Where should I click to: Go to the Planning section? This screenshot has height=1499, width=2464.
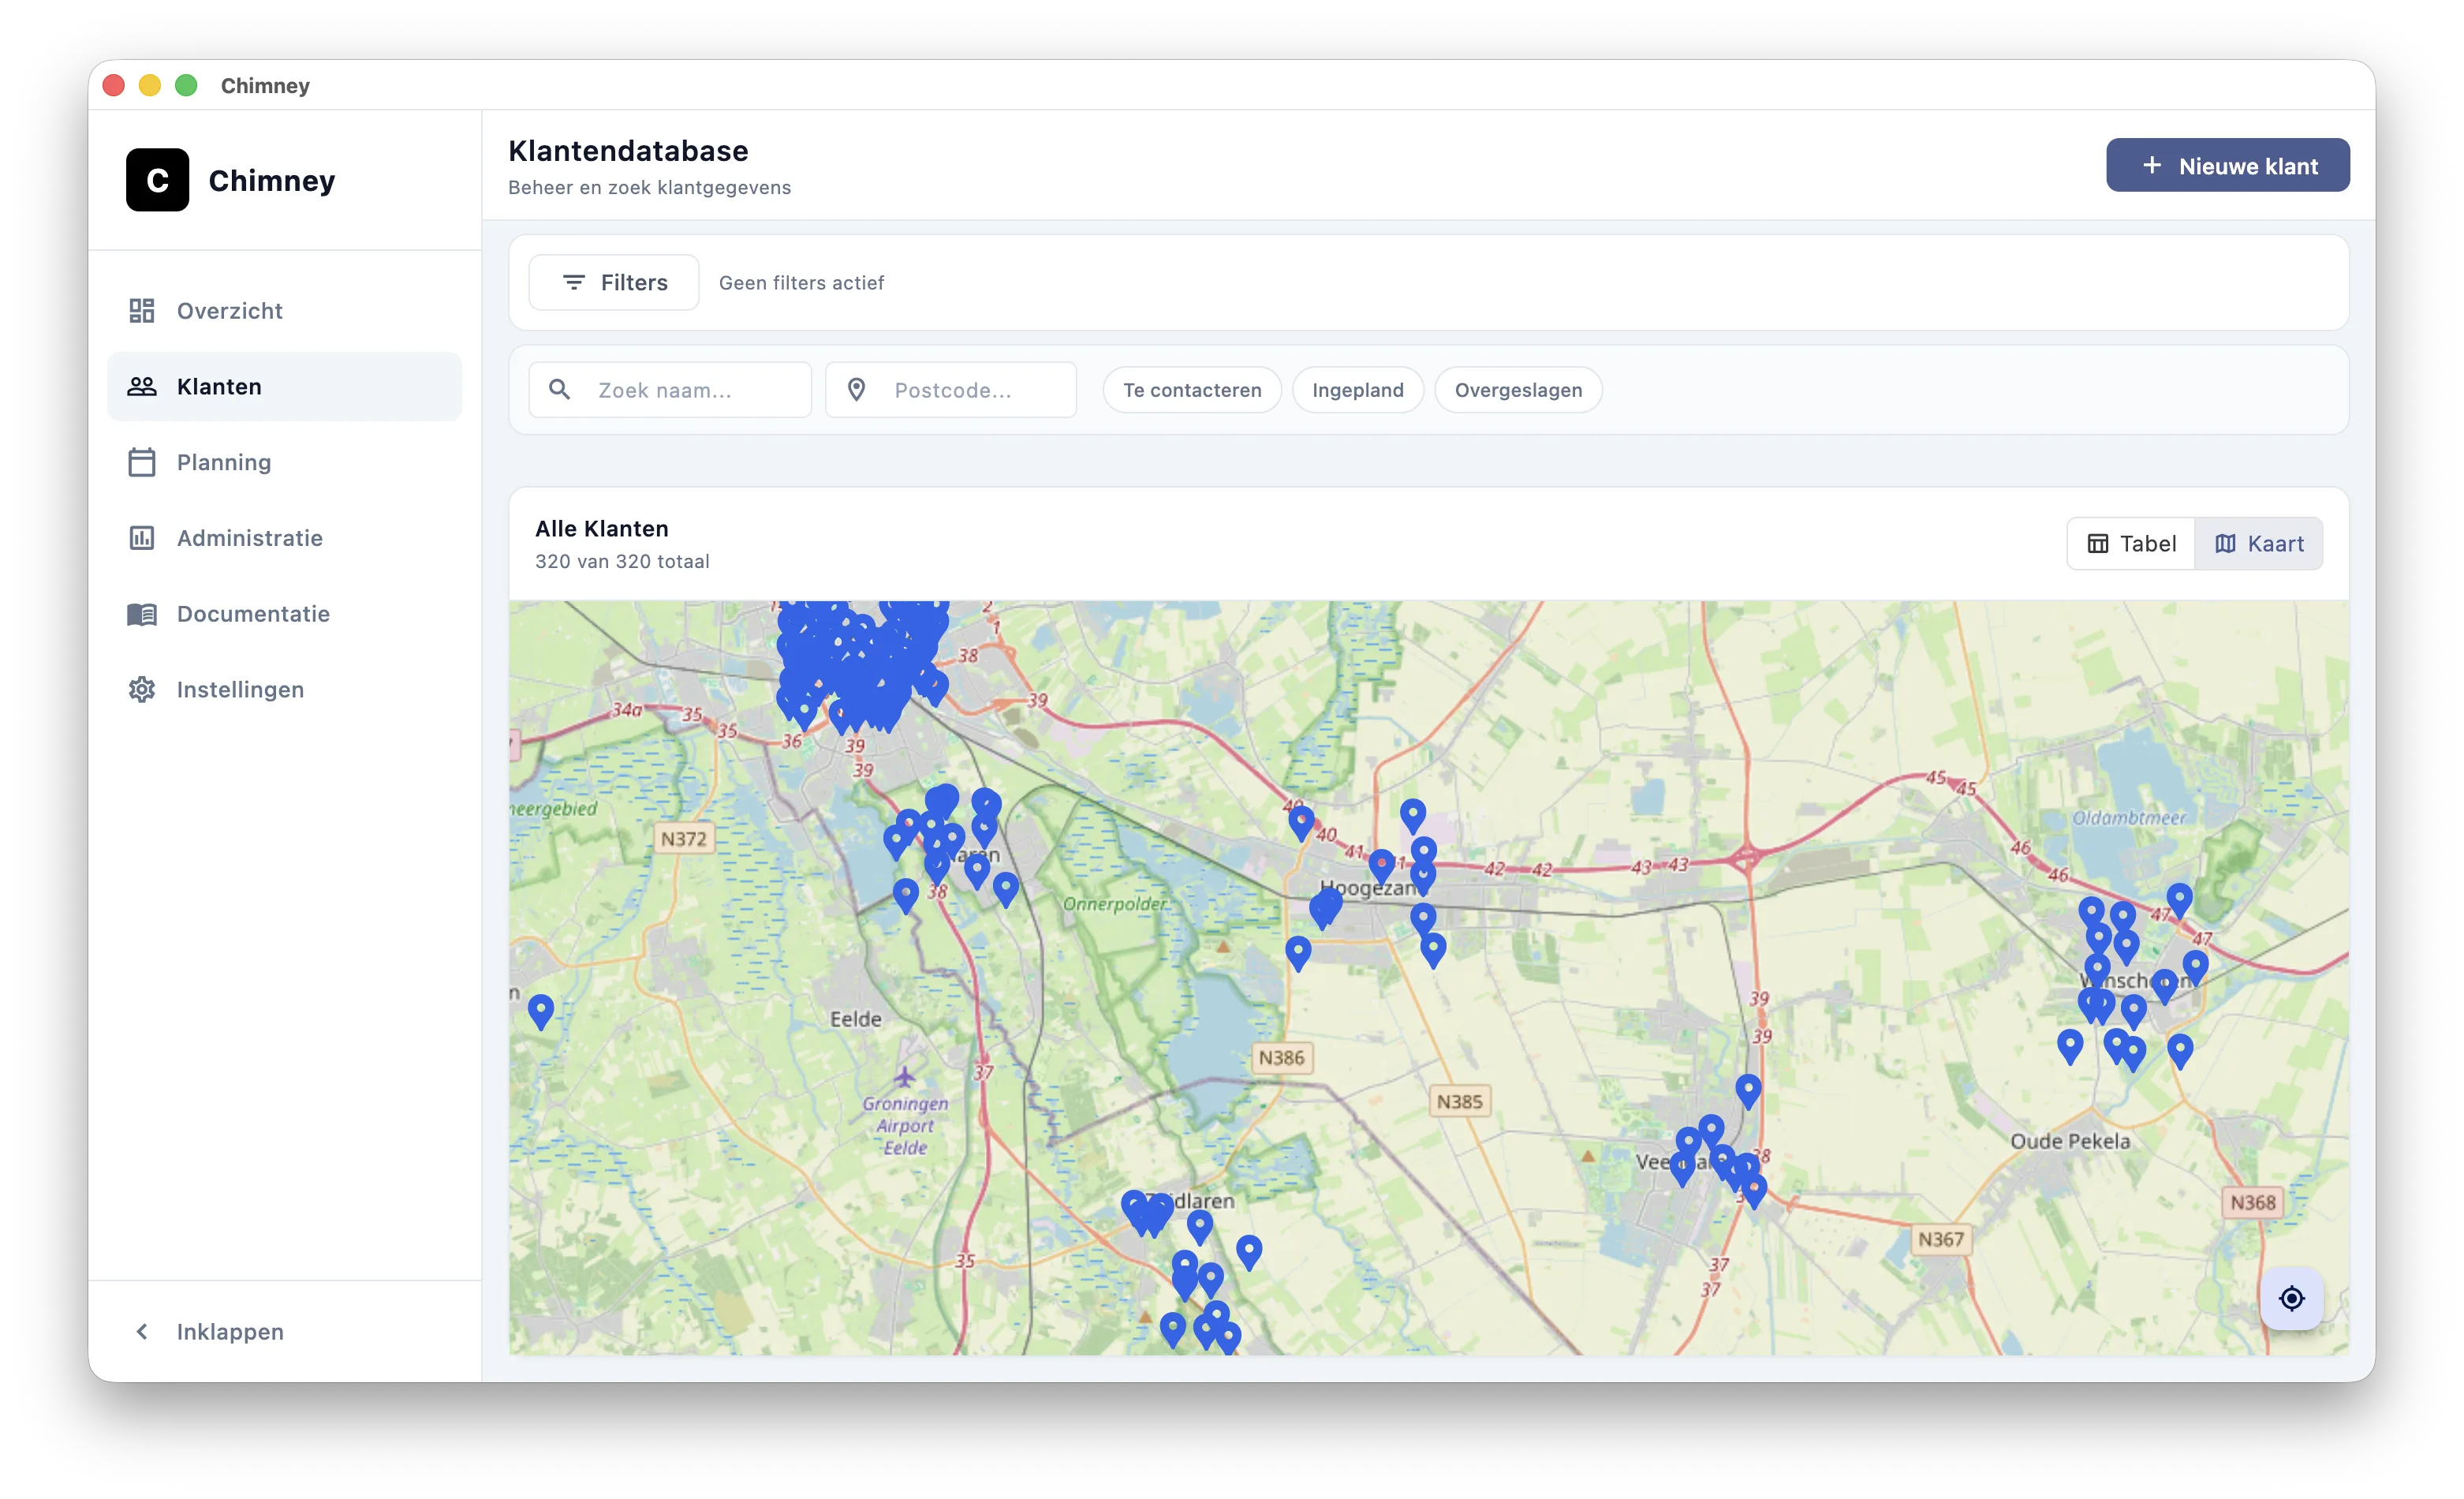284,462
